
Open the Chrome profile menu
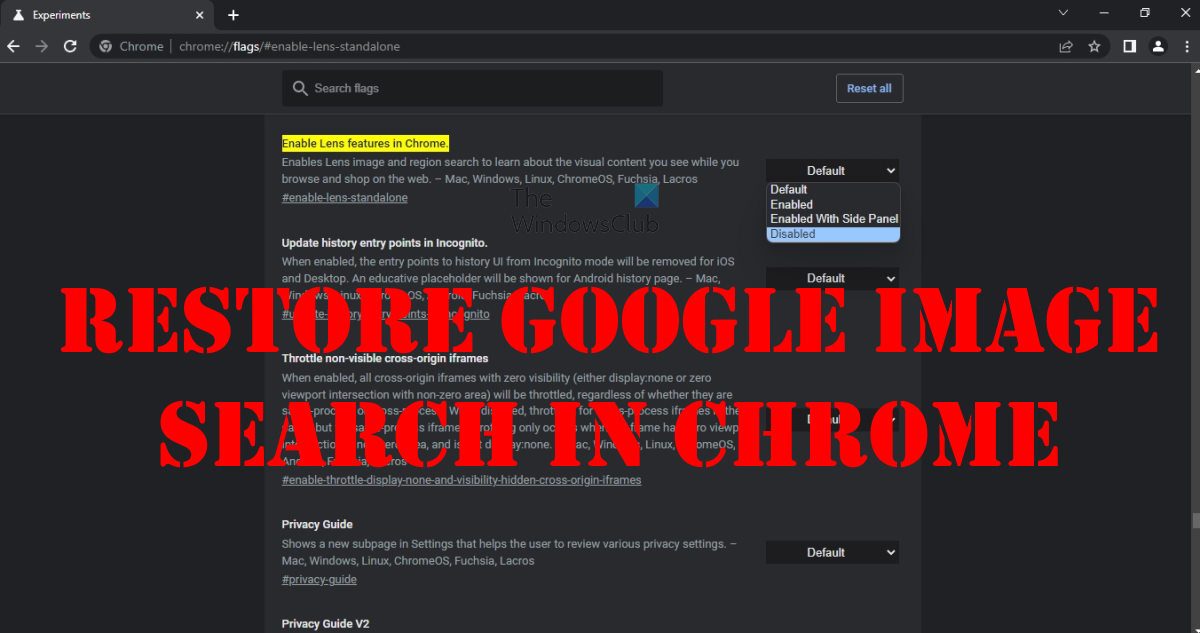(x=1157, y=46)
